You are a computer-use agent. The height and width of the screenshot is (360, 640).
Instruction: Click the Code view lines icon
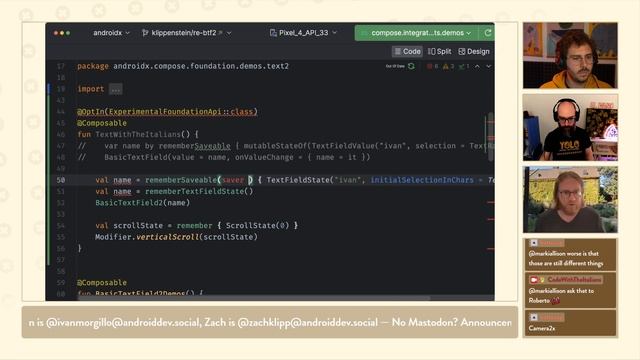coord(398,51)
